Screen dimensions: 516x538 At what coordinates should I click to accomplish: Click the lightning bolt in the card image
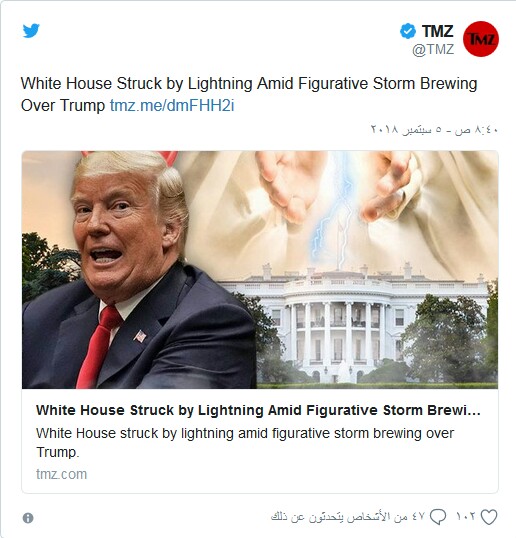335,213
